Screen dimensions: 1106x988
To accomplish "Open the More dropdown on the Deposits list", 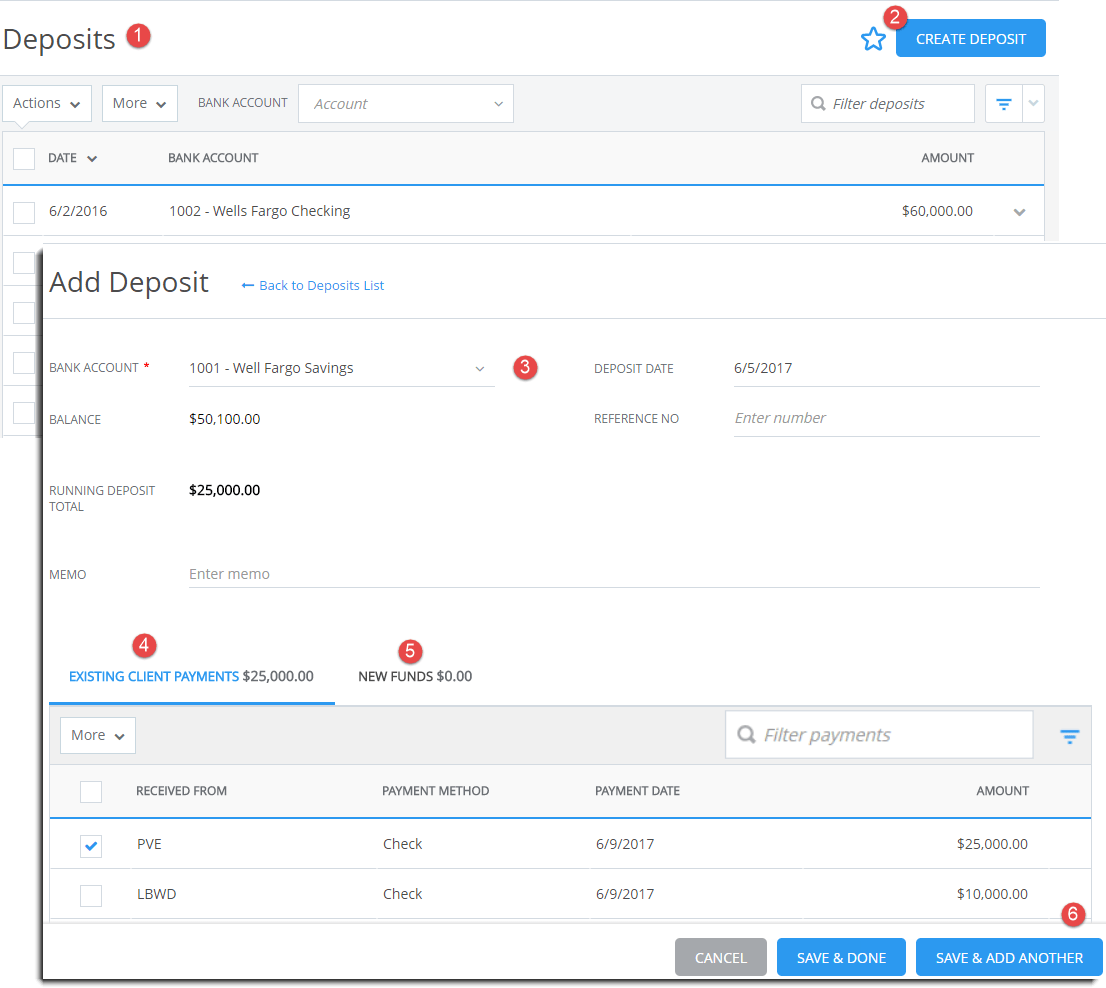I will [139, 103].
